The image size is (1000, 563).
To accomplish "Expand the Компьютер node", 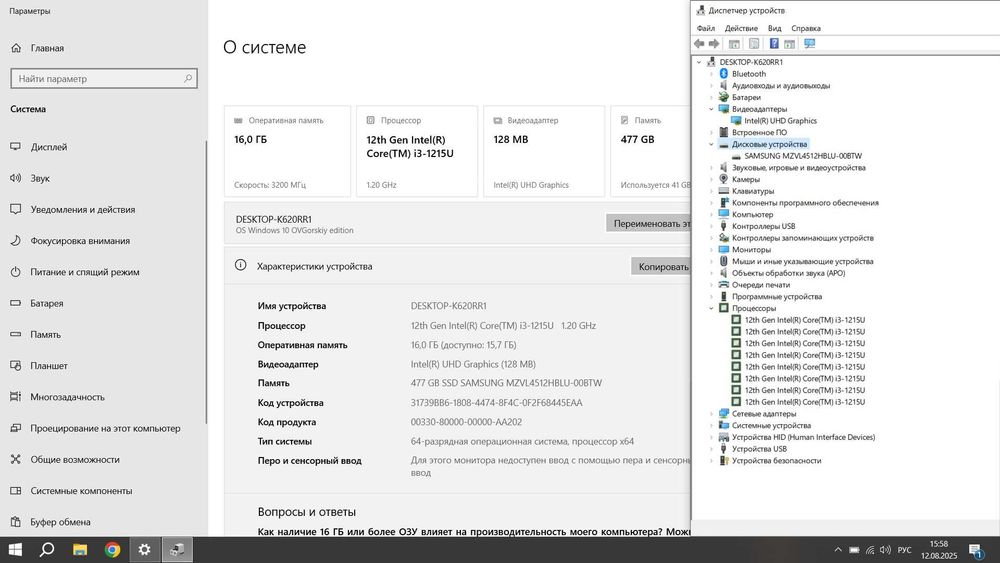I will pyautogui.click(x=711, y=215).
